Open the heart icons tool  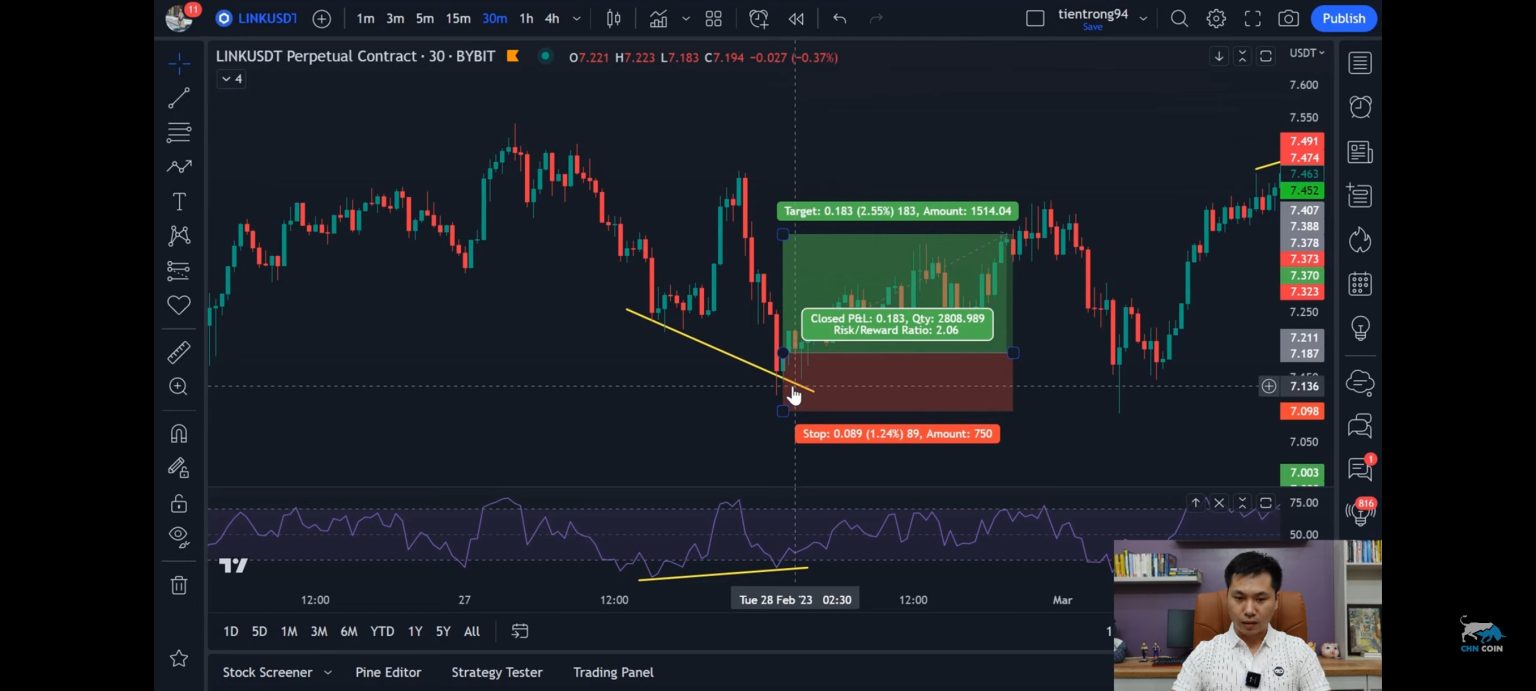pyautogui.click(x=179, y=305)
